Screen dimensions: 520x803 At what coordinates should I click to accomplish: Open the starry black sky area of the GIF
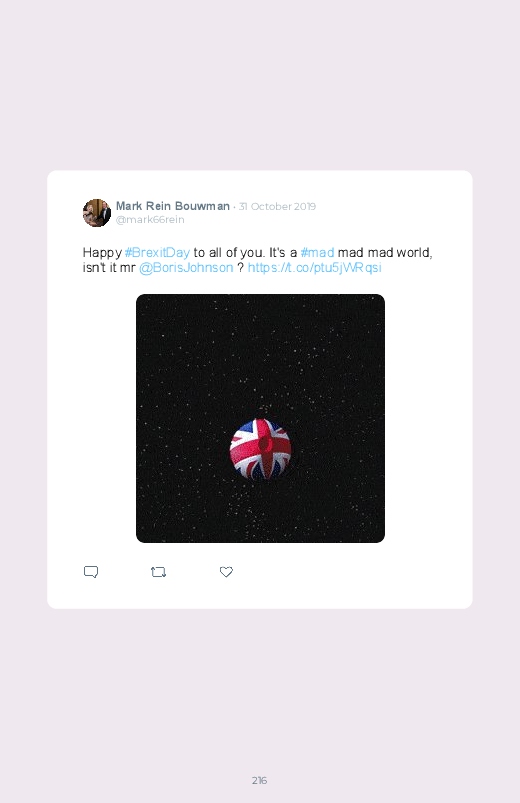coord(260,358)
